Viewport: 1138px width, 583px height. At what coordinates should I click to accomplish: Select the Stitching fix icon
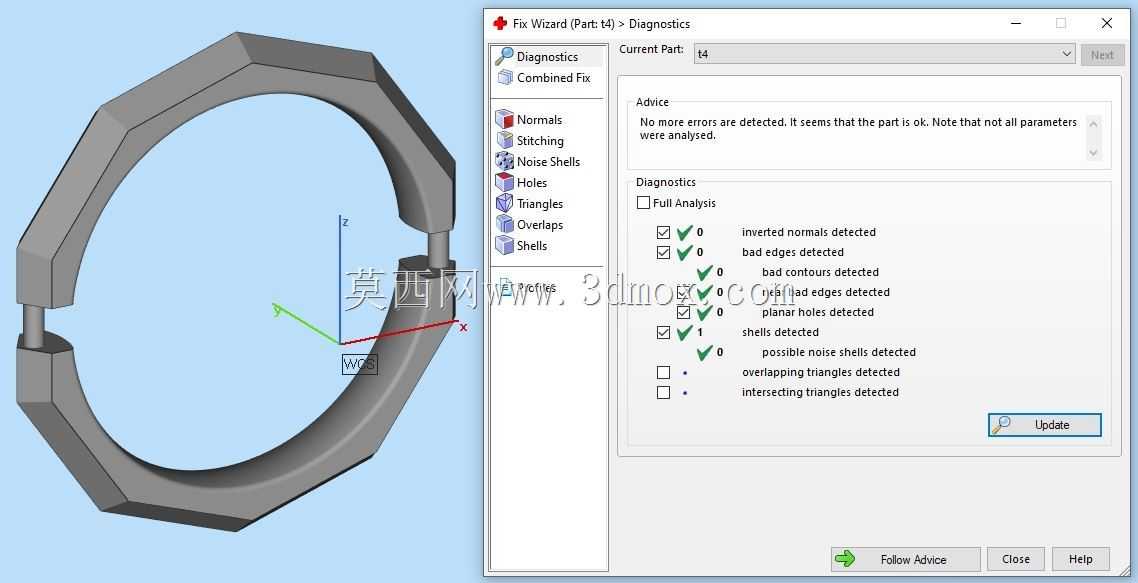pos(504,140)
